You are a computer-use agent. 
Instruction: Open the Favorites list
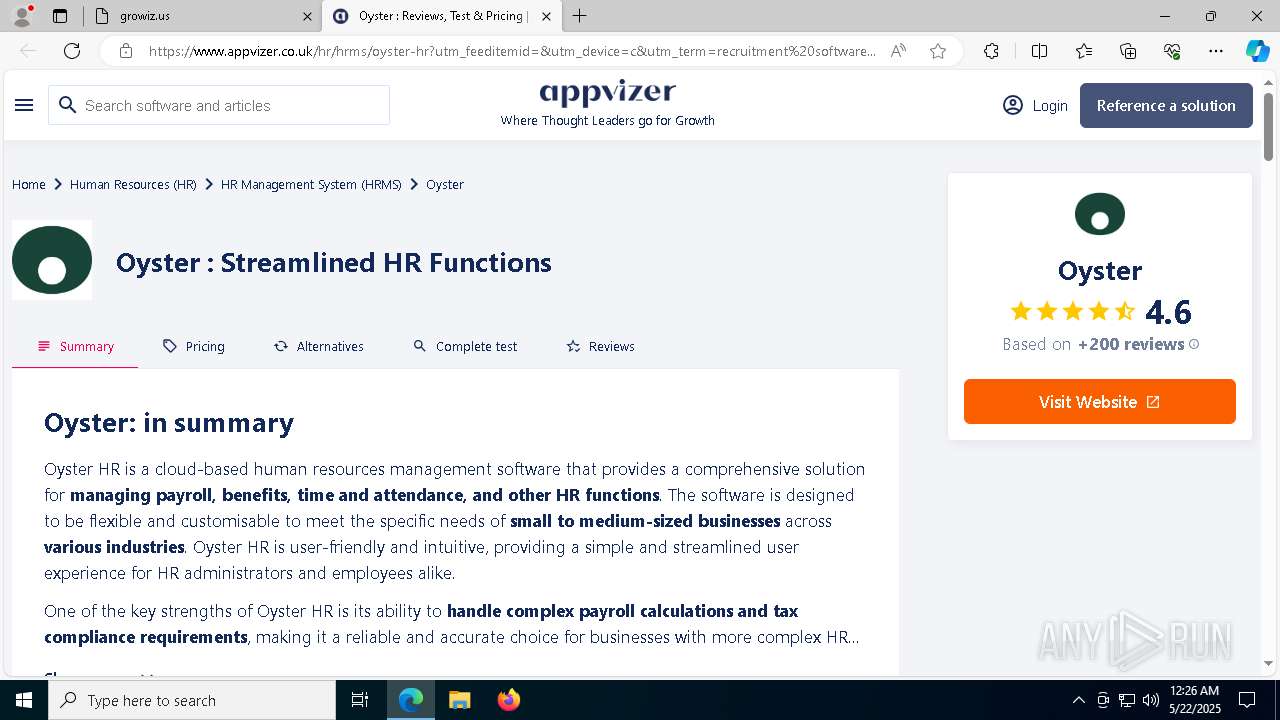[x=1084, y=51]
